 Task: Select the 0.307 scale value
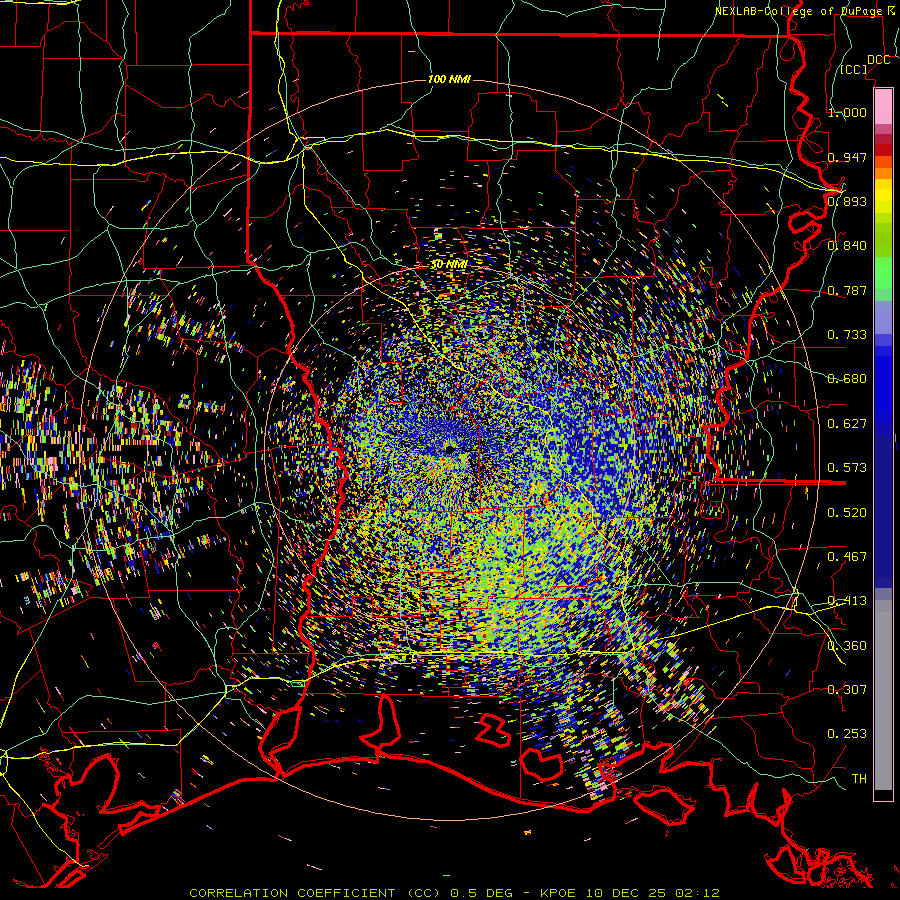[x=847, y=690]
